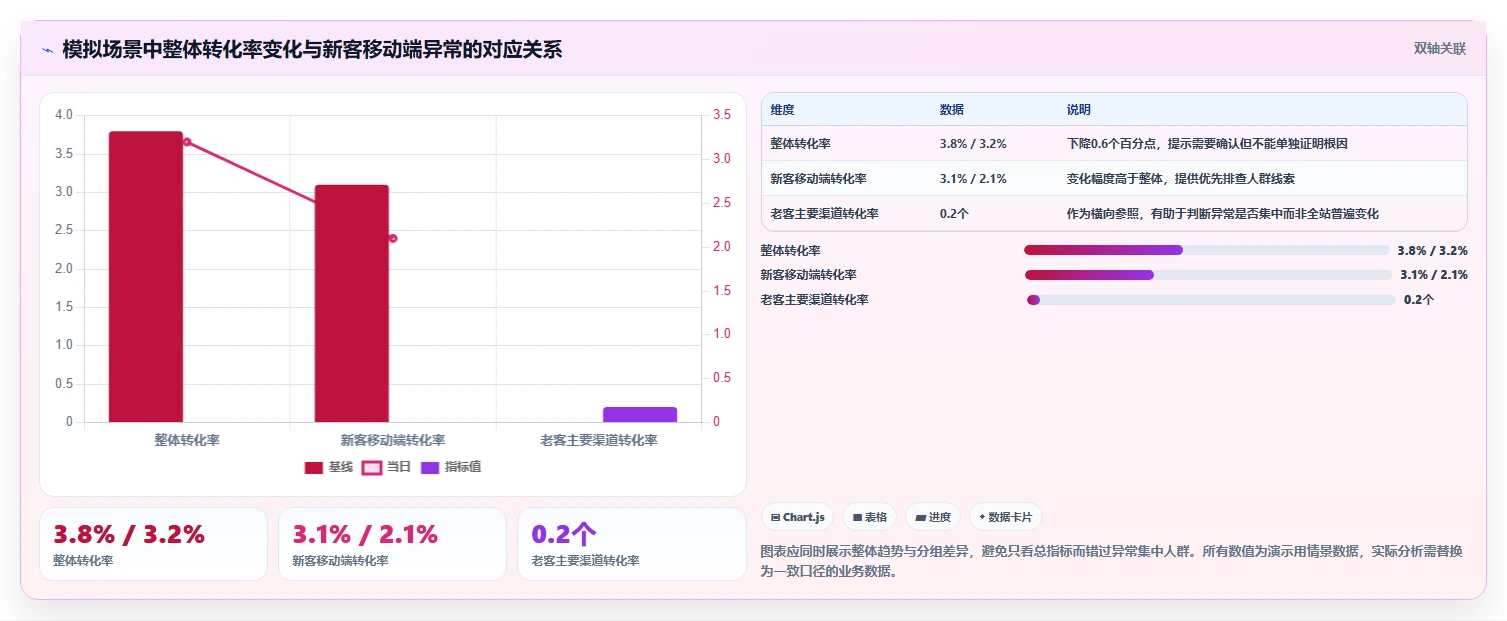Click the 3.1% / 2.1% data card
Screen dimensions: 1507x621
(x=392, y=544)
